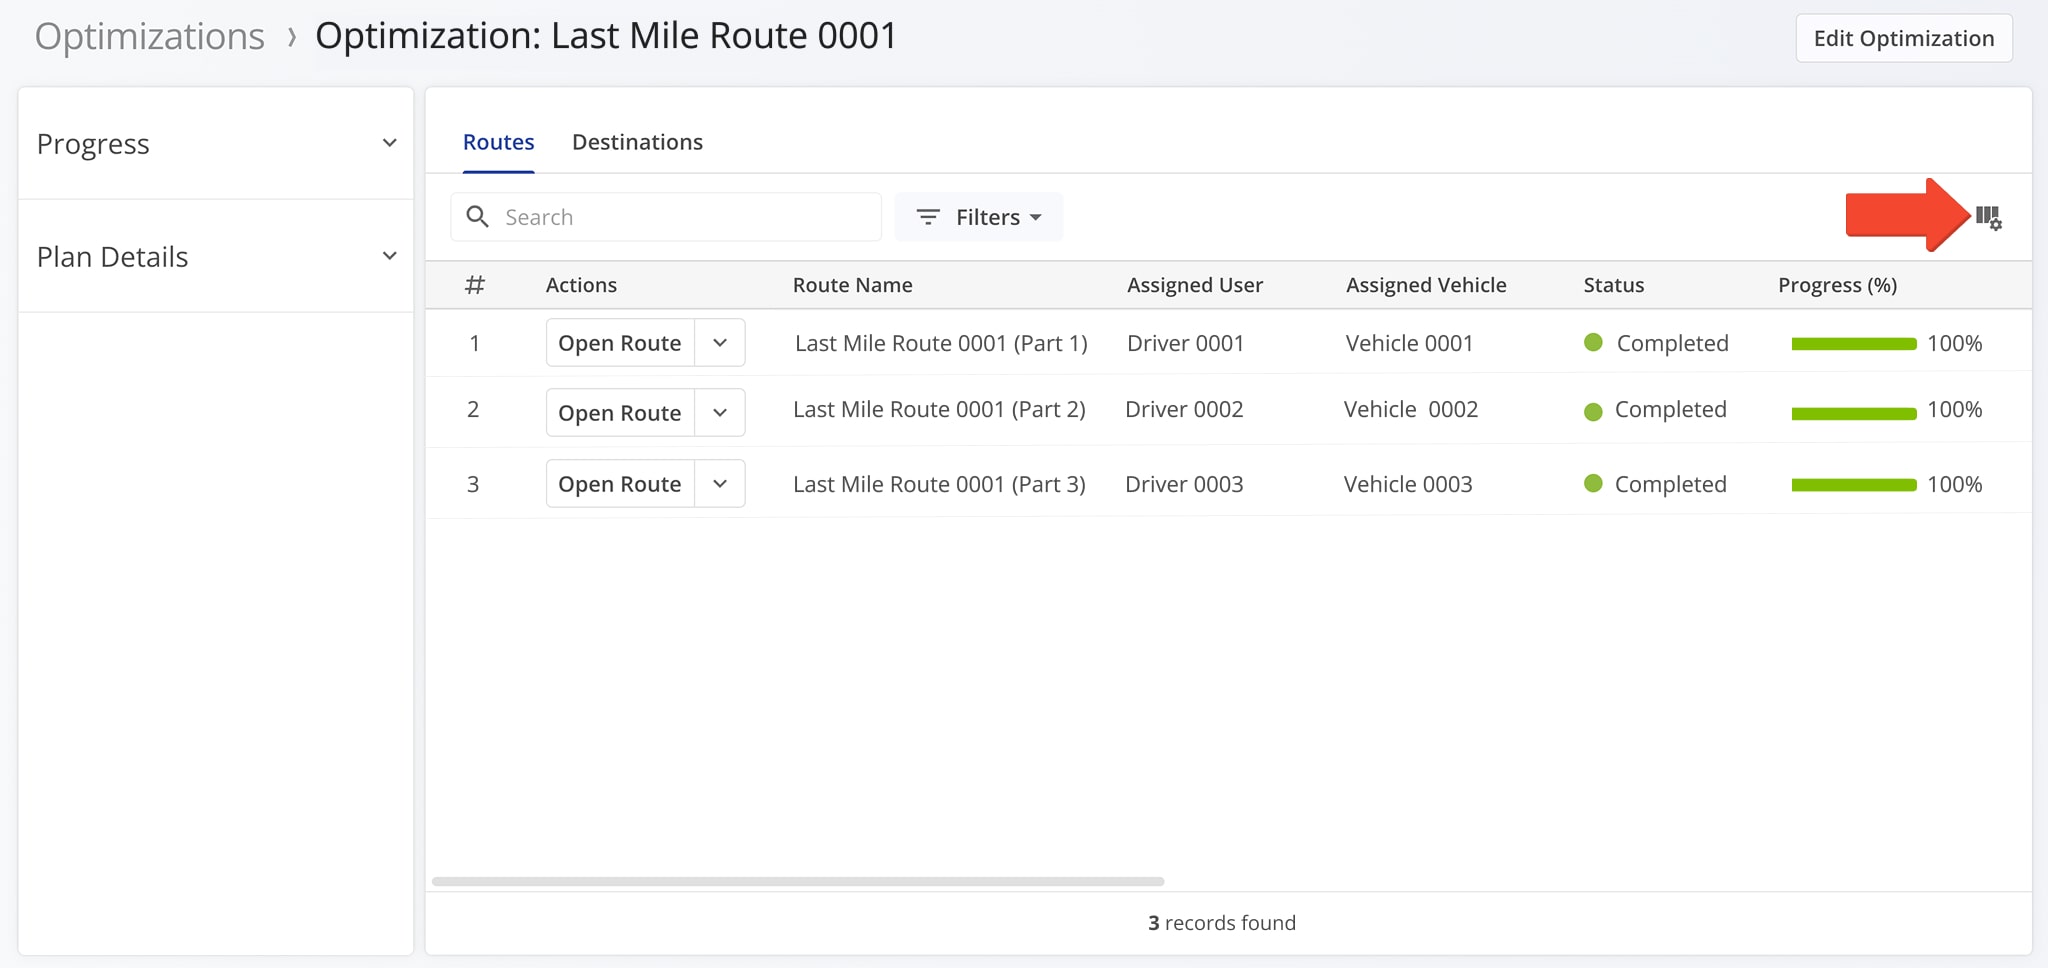Expand the Plan Details panel
Screen dimensions: 2048x968
coord(389,256)
